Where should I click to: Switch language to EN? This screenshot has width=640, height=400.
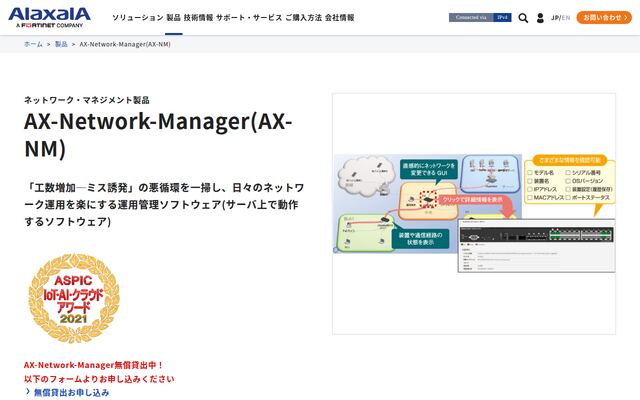(x=566, y=18)
